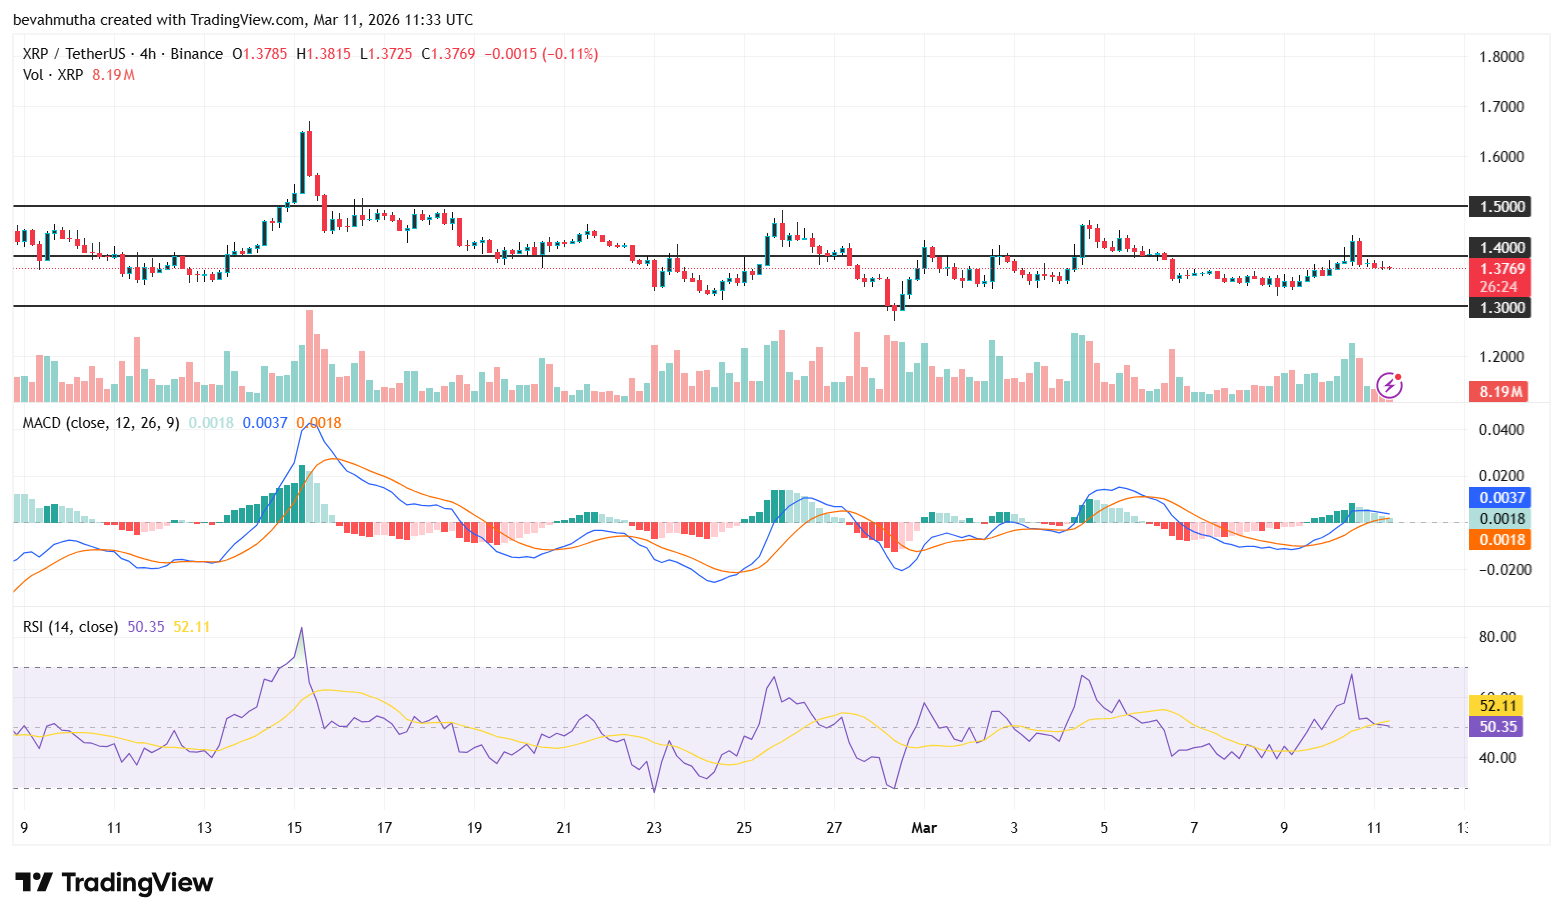Select the MACD (close, 12, 26, 9) indicator label
Image resolution: width=1563 pixels, height=920 pixels.
coord(100,423)
